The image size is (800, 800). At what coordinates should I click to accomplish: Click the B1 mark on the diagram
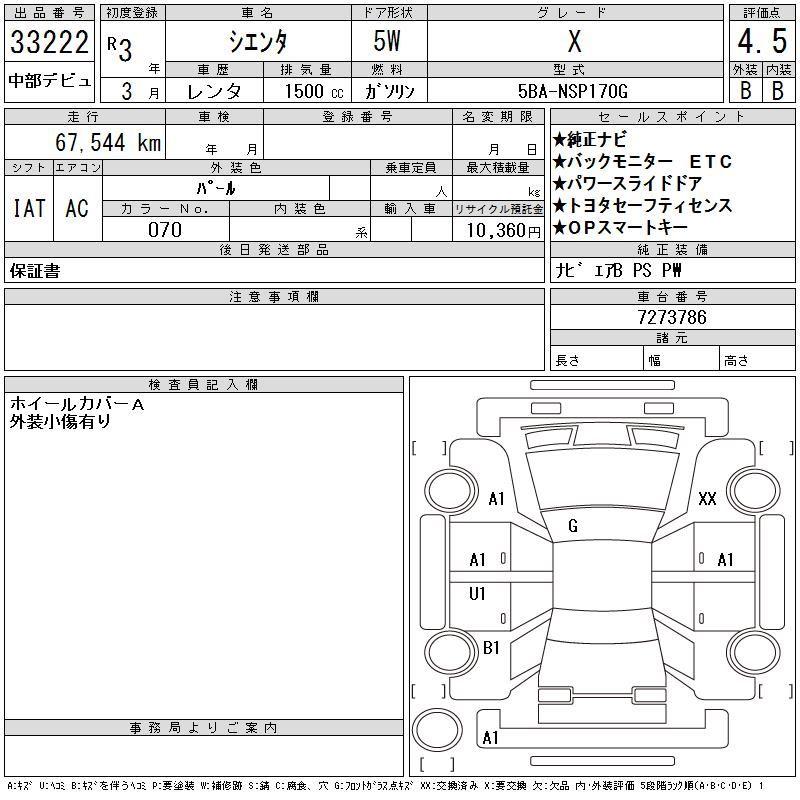point(491,648)
